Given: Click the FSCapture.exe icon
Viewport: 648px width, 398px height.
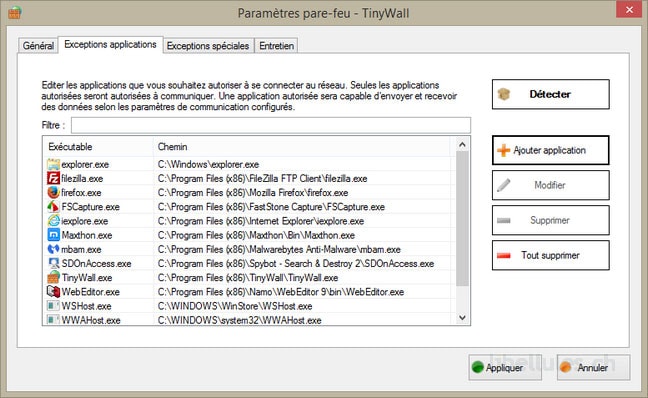Looking at the screenshot, I should point(53,206).
